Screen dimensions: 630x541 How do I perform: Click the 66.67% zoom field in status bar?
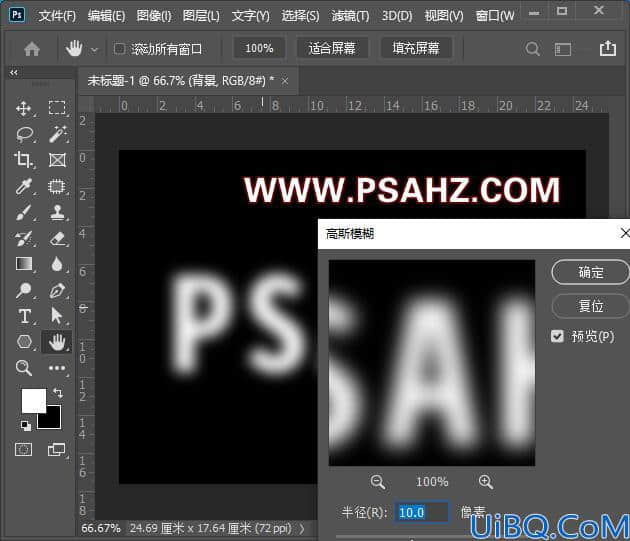pyautogui.click(x=101, y=528)
